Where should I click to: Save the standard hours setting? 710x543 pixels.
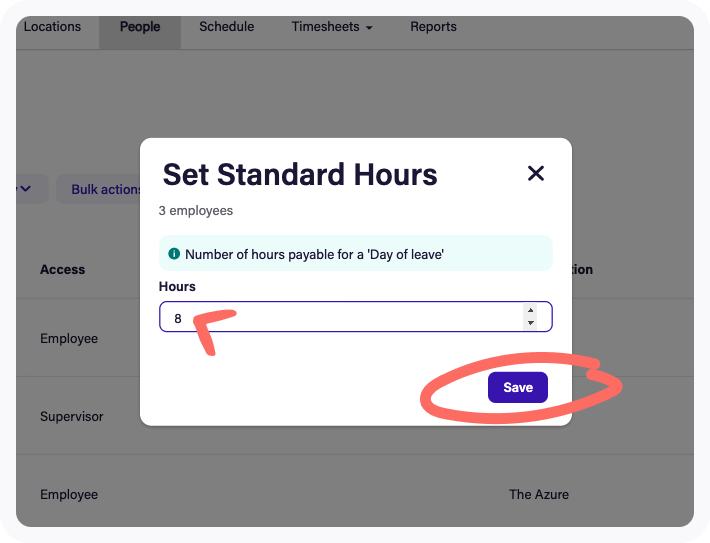point(517,387)
